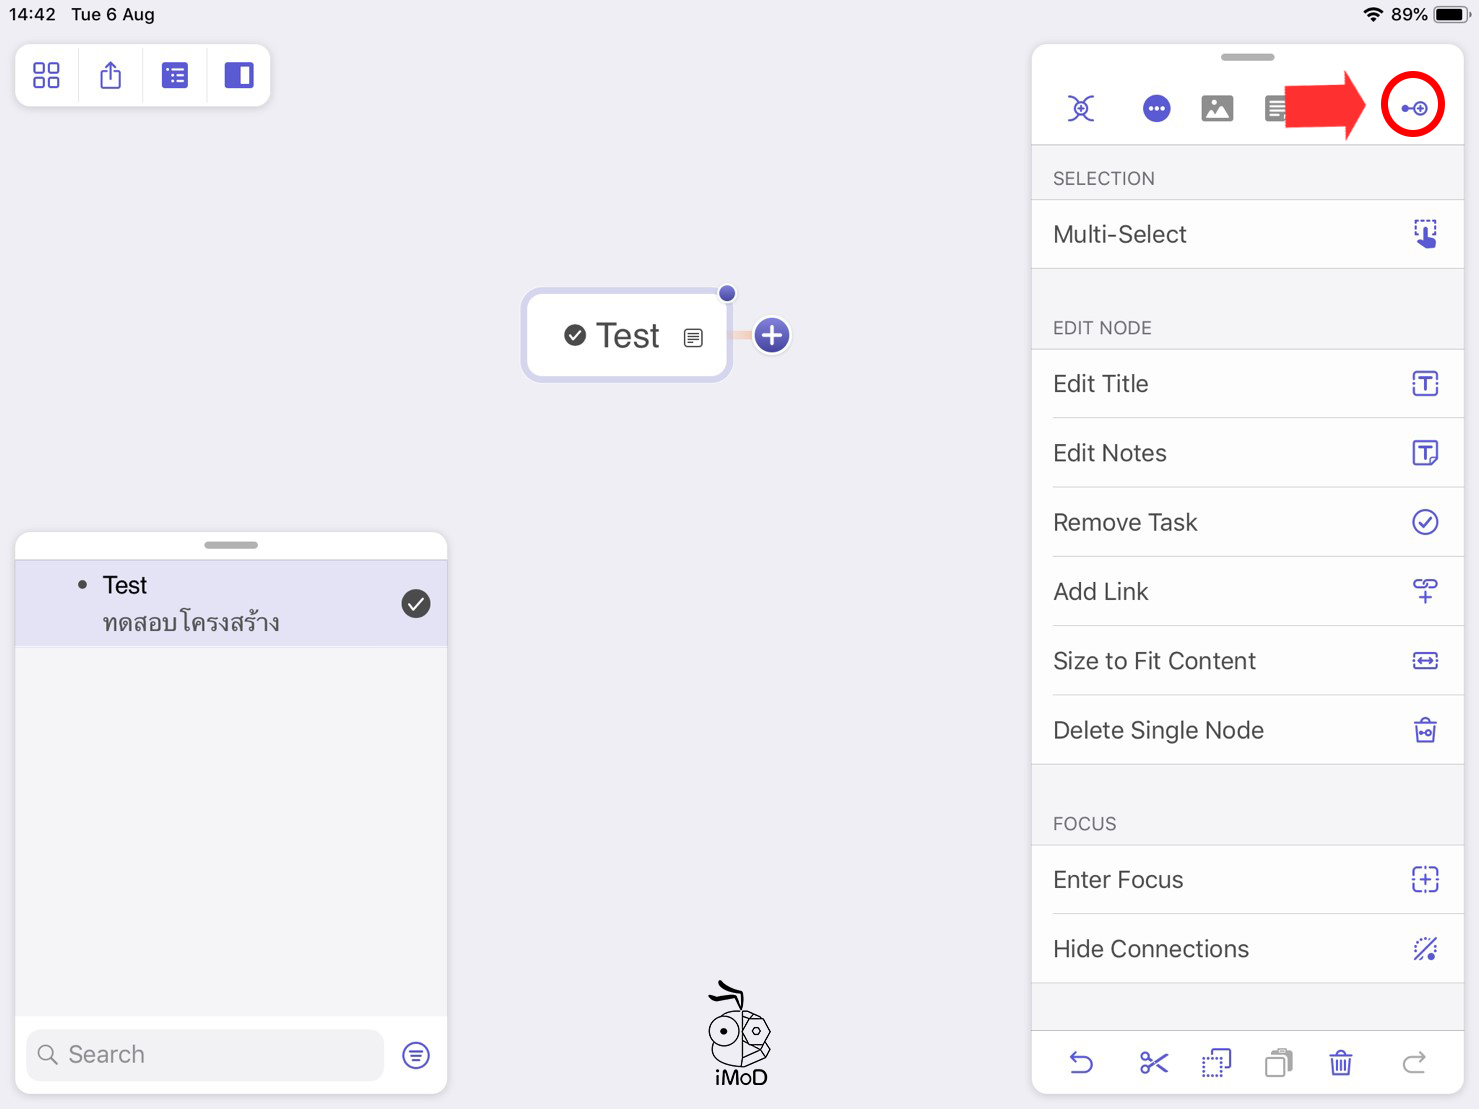Toggle the side panel icon
The height and width of the screenshot is (1109, 1479).
(x=239, y=75)
